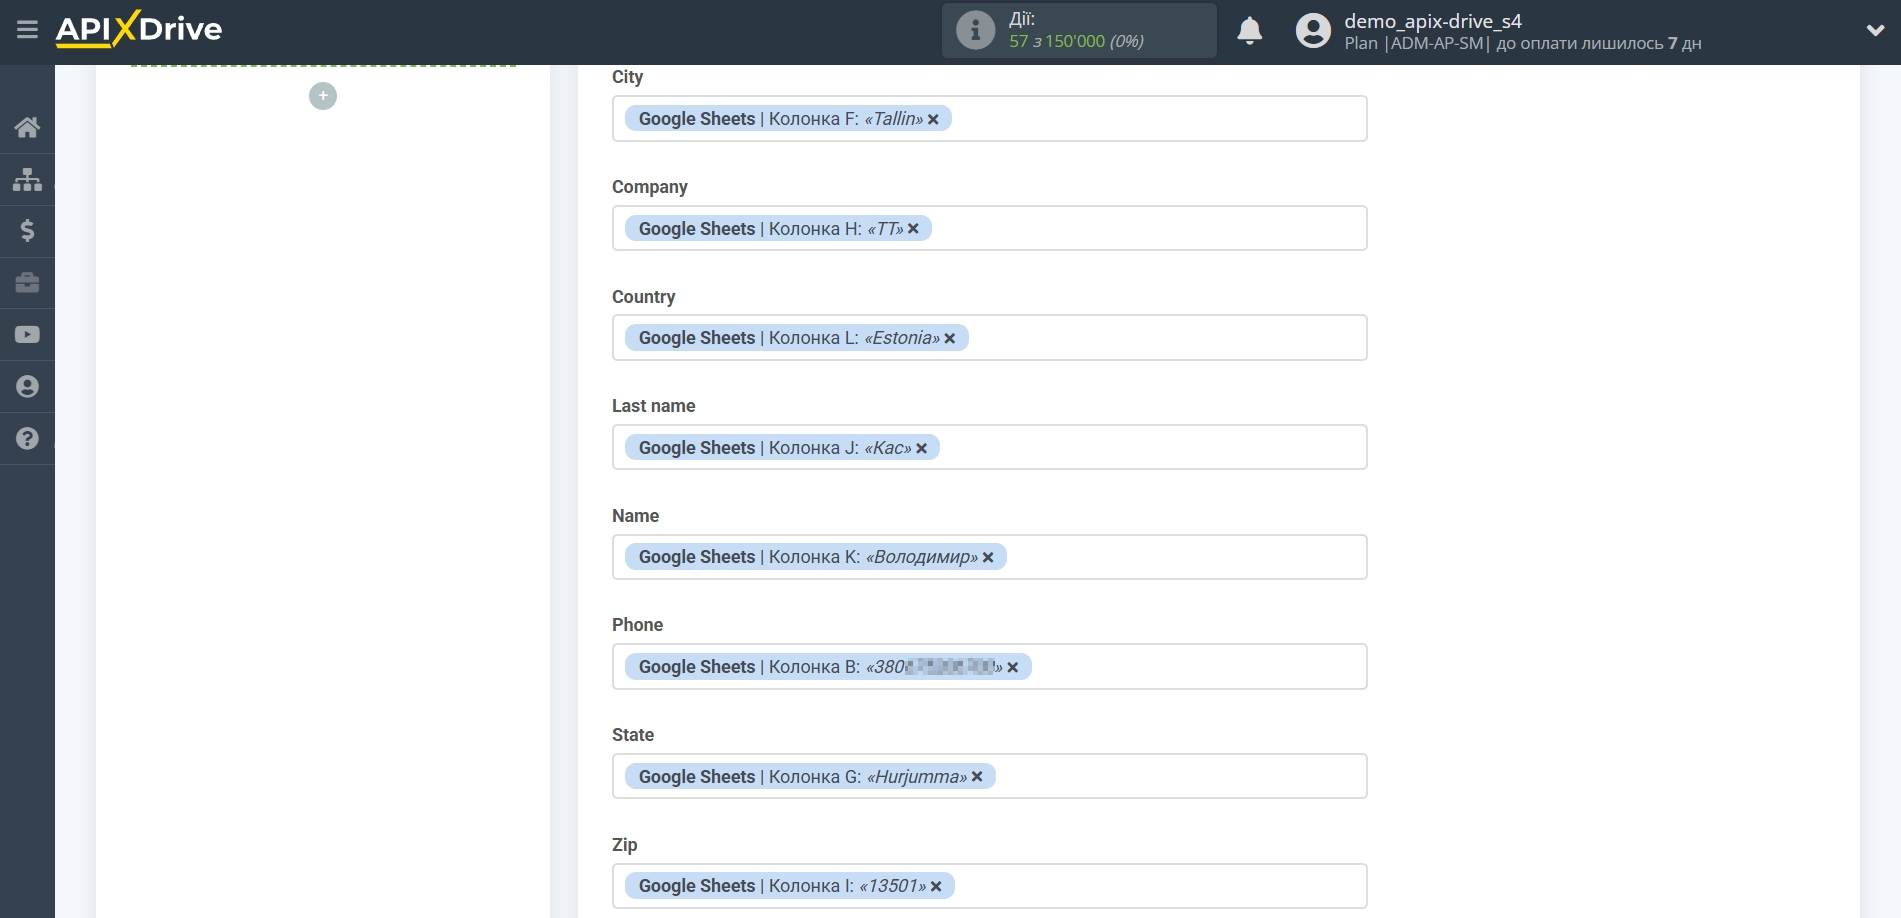The image size is (1901, 918).
Task: Click the actions counter 57 з 150'000
Action: click(1076, 41)
